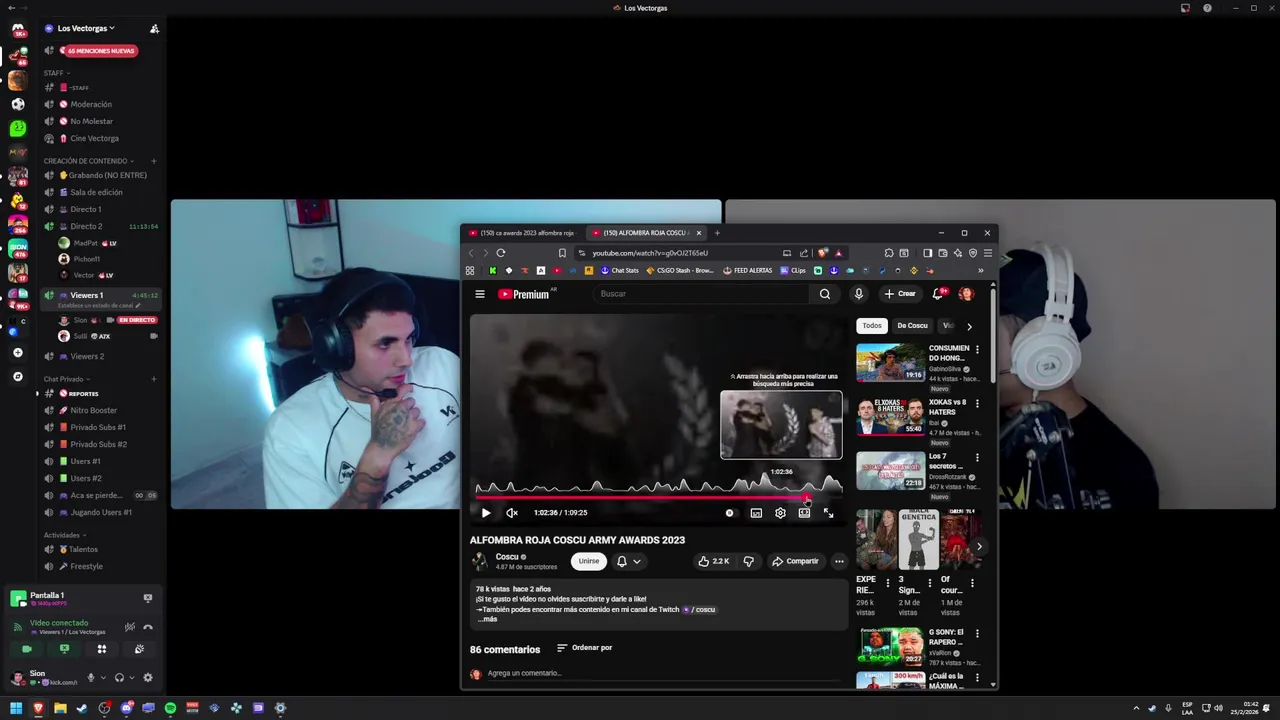The image size is (1280, 720).
Task: Click the YouTube search magnifier button
Action: (x=825, y=294)
